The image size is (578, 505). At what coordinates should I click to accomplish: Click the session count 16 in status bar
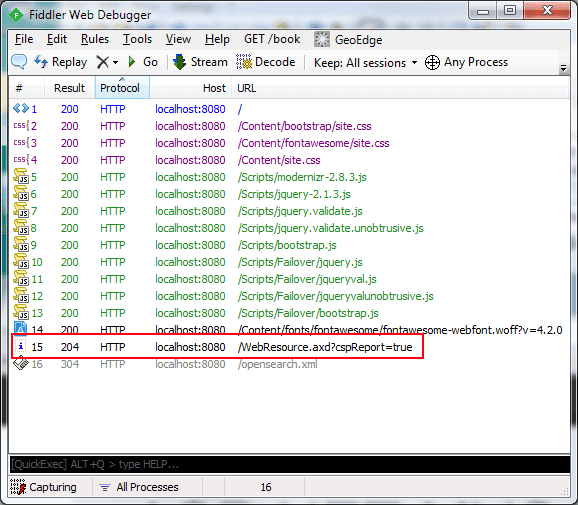(266, 487)
